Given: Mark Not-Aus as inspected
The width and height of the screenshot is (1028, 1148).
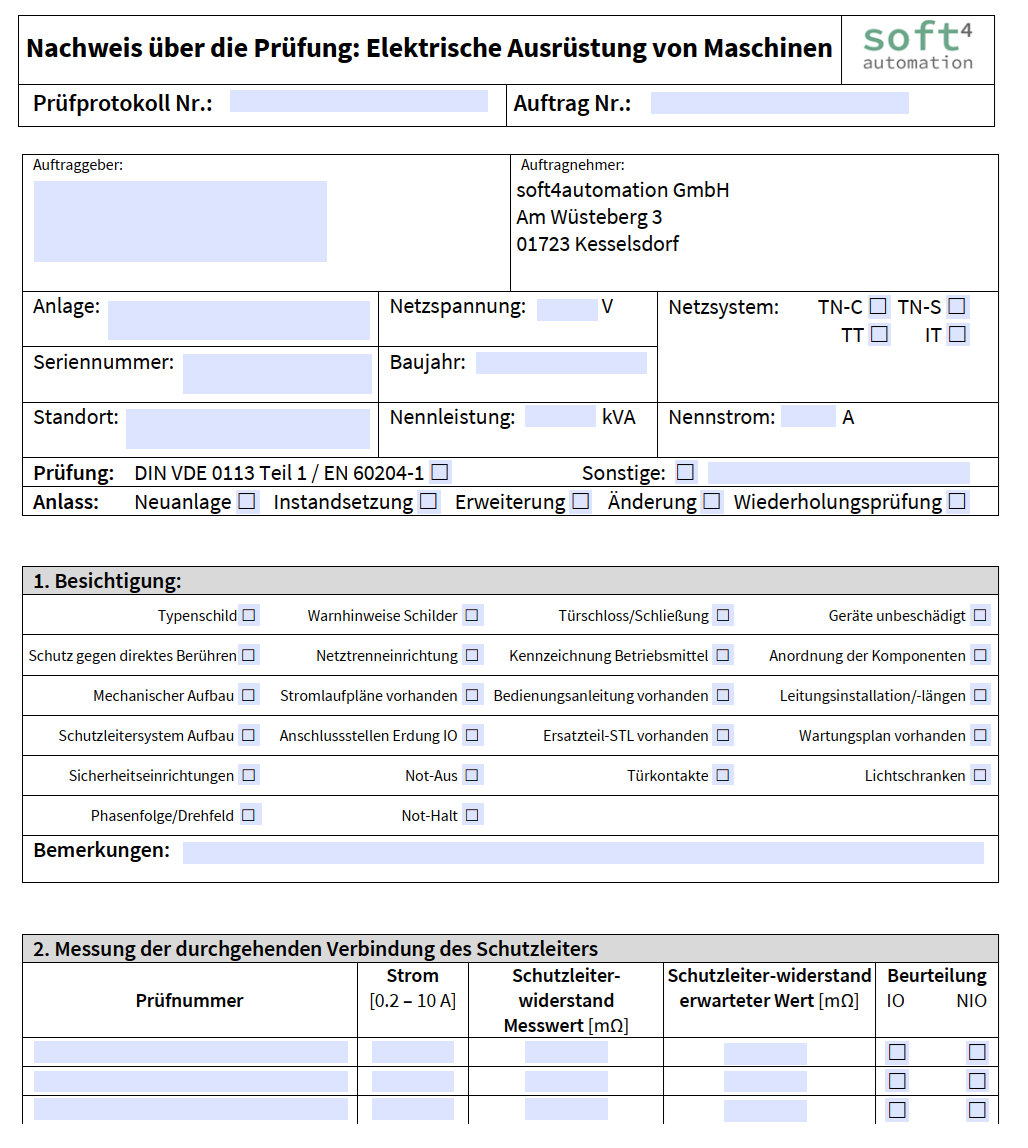Looking at the screenshot, I should point(472,775).
